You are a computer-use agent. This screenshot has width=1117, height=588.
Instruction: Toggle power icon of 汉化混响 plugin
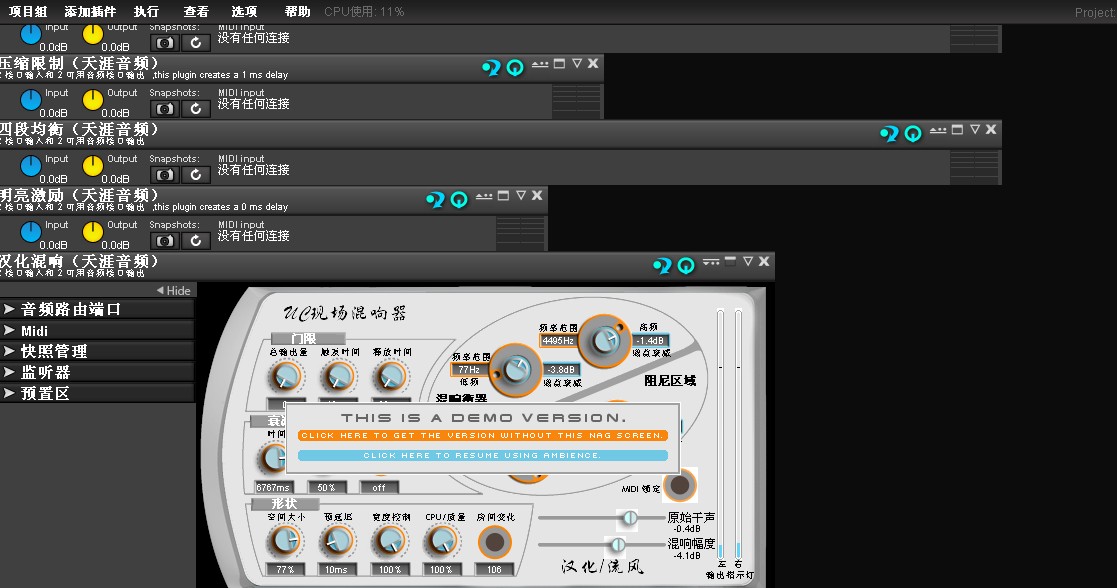686,266
